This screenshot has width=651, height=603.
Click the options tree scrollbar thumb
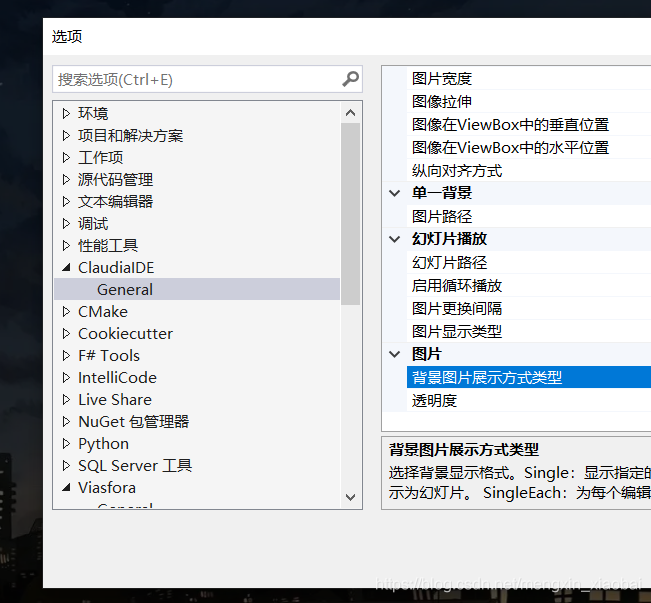350,214
